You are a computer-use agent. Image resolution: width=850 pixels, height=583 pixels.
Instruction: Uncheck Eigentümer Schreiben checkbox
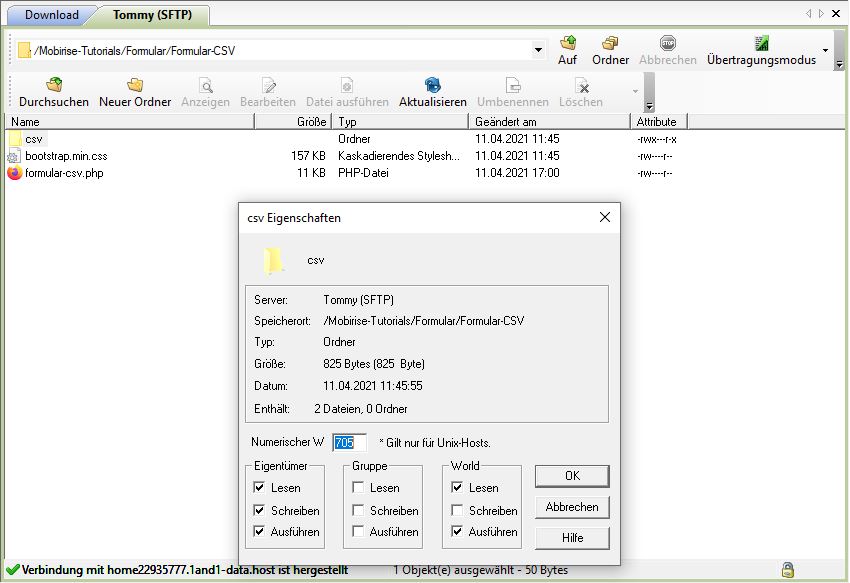point(259,510)
